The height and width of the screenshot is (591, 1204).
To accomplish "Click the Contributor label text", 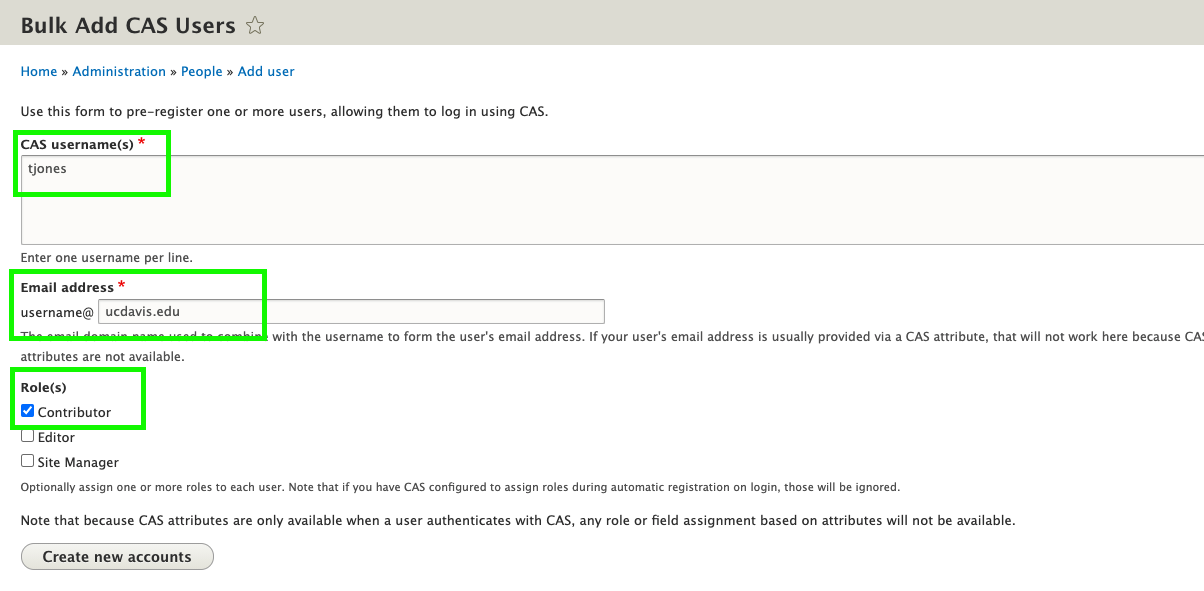I will point(75,412).
